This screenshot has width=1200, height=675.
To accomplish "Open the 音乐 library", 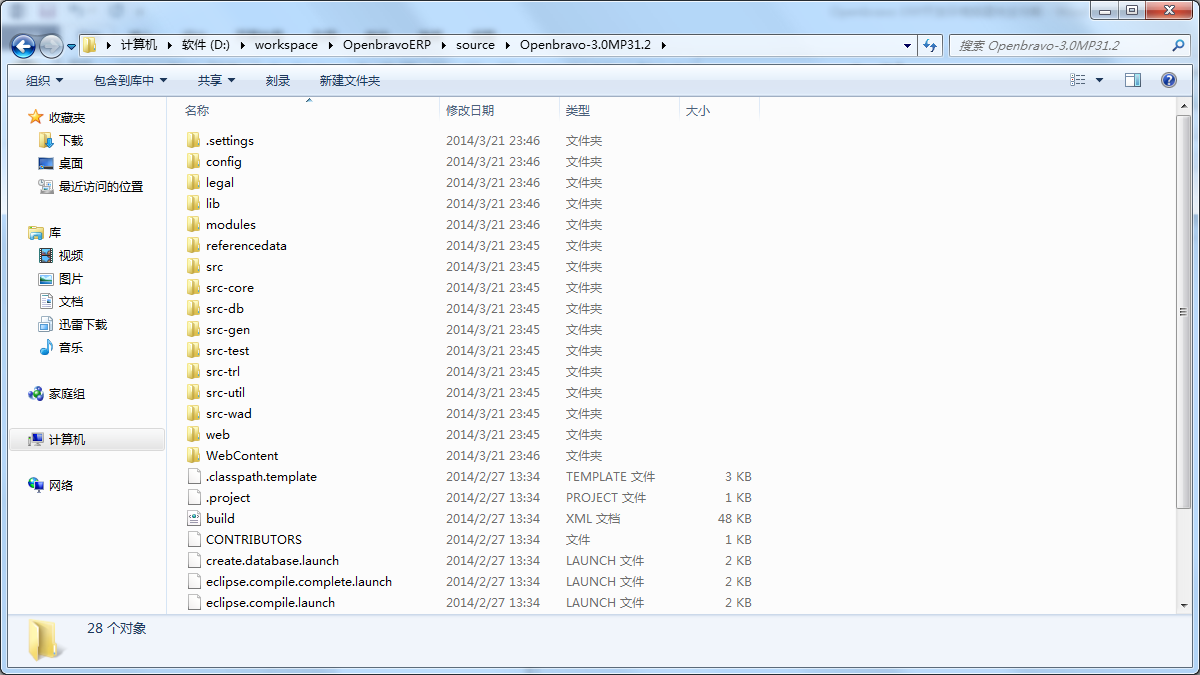I will click(71, 347).
